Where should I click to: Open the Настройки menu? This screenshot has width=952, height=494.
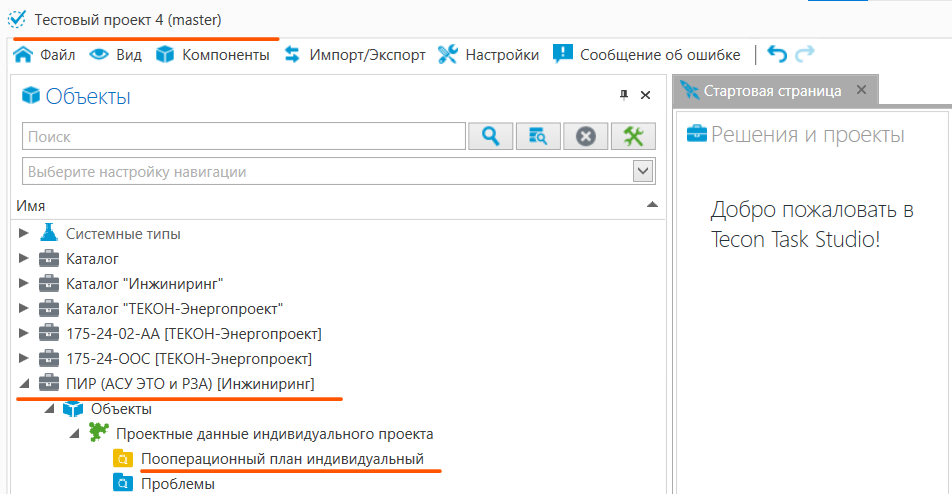(x=489, y=55)
